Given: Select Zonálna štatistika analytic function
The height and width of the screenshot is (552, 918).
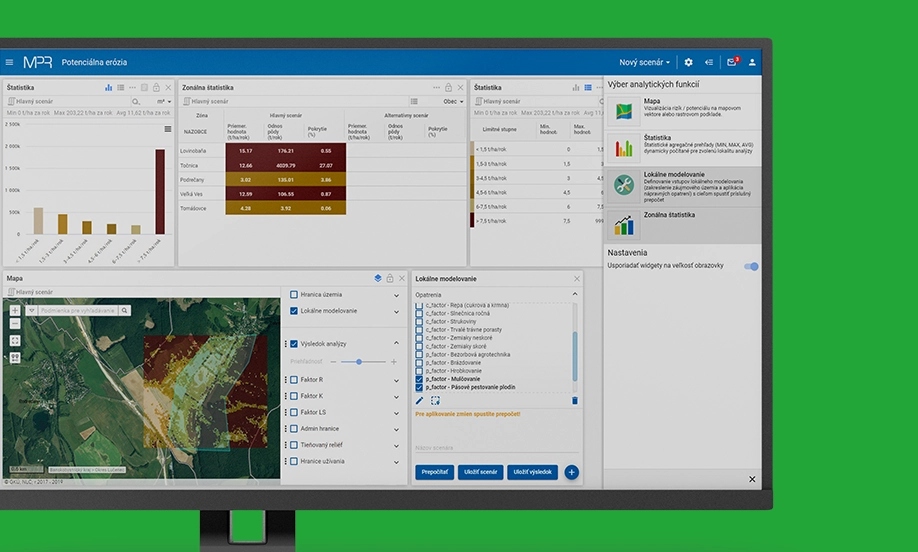Looking at the screenshot, I should (683, 225).
